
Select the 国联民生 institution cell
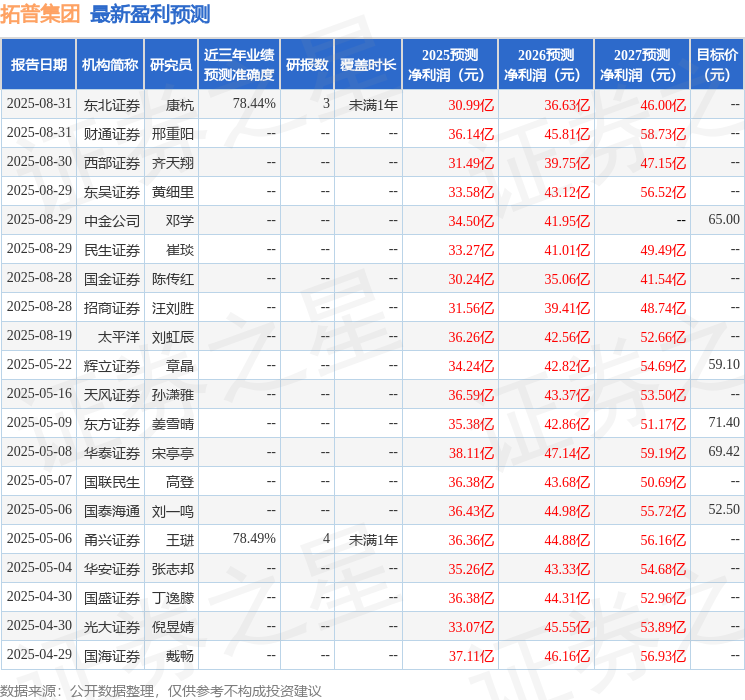coord(112,482)
